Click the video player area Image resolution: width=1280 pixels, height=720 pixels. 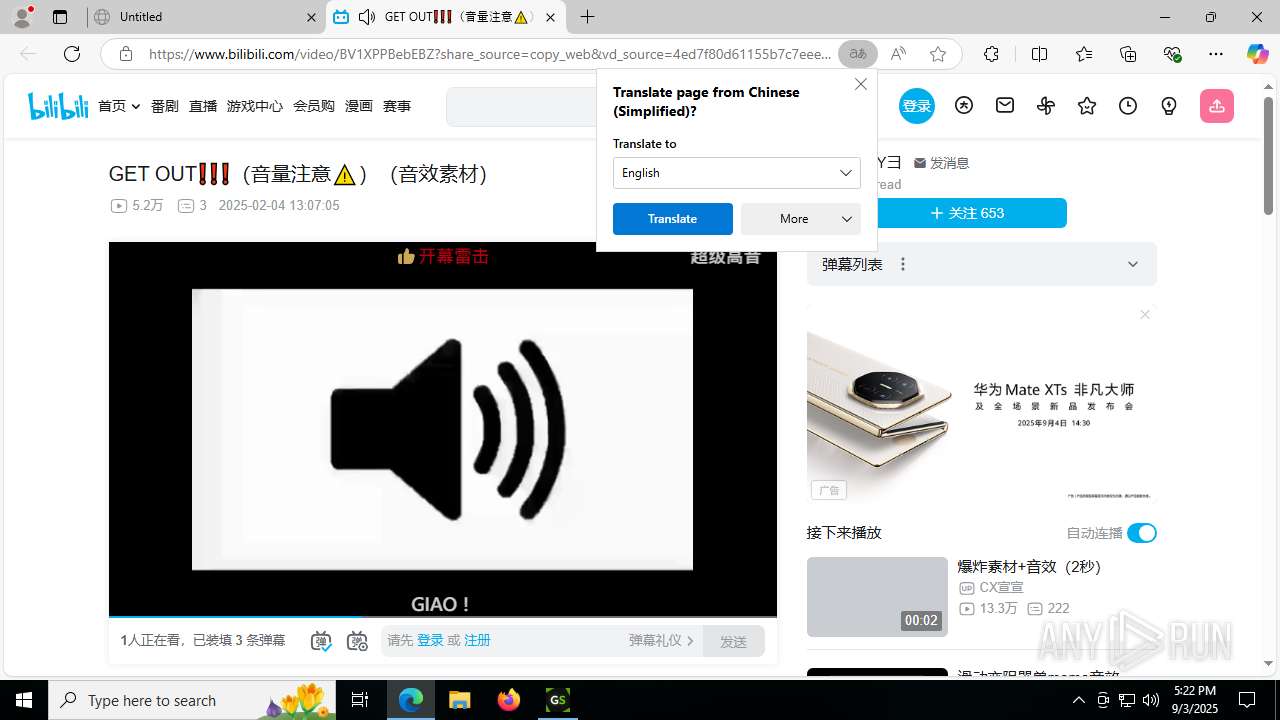[443, 429]
